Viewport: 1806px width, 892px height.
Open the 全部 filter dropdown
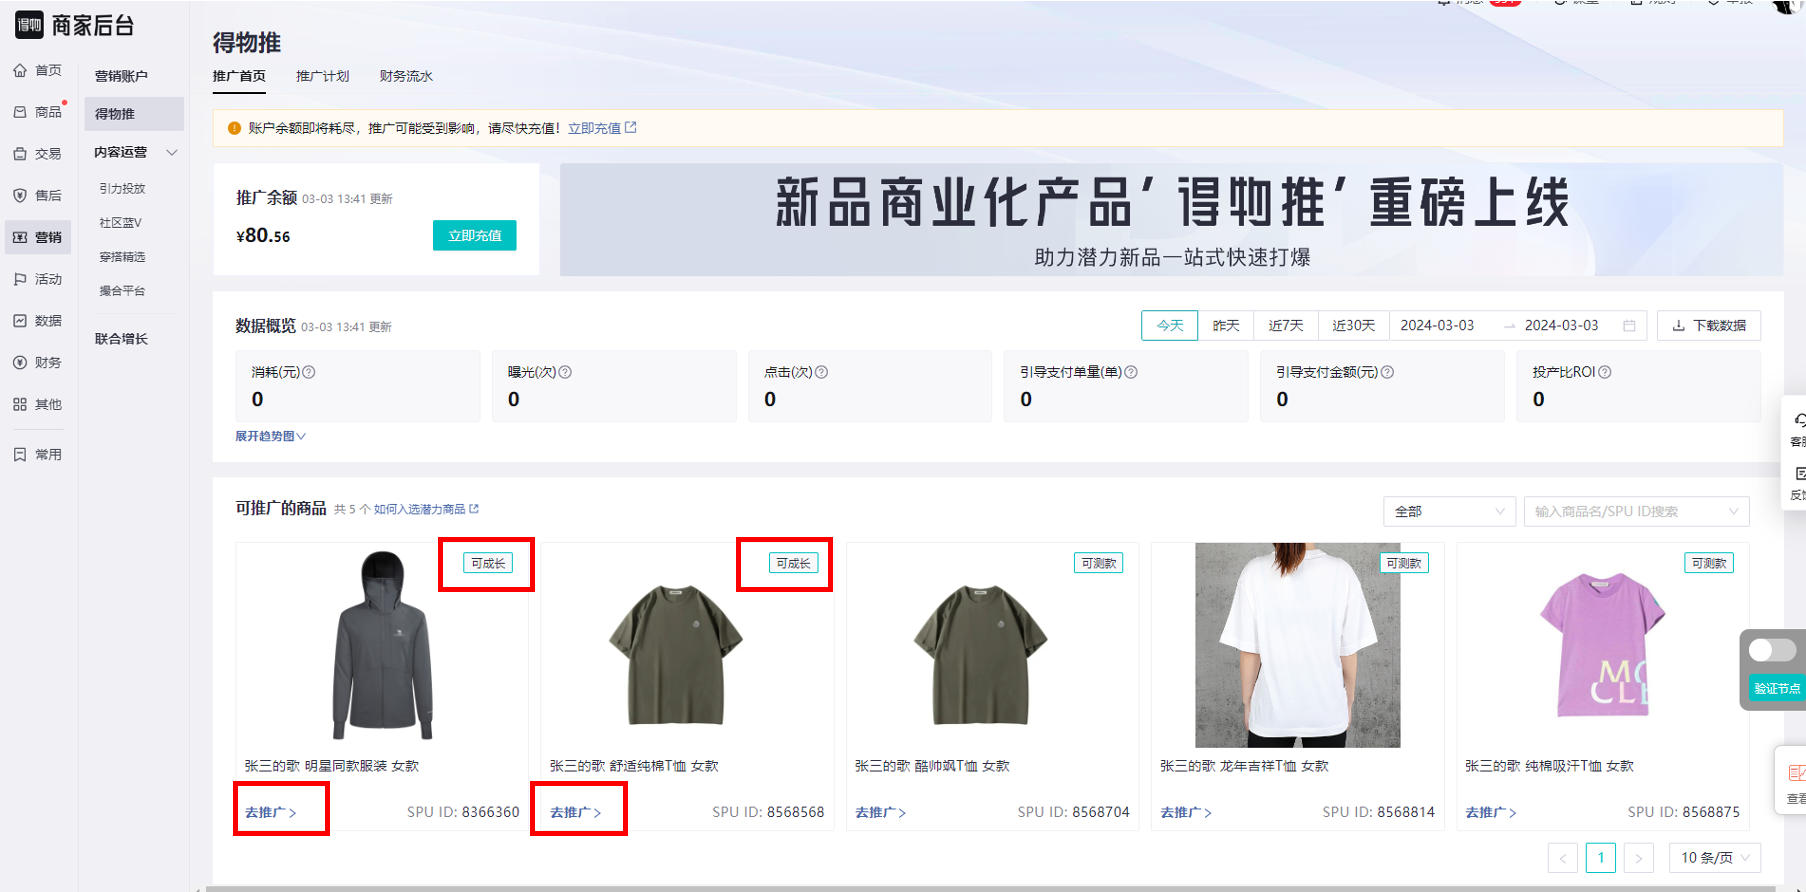click(x=1449, y=511)
